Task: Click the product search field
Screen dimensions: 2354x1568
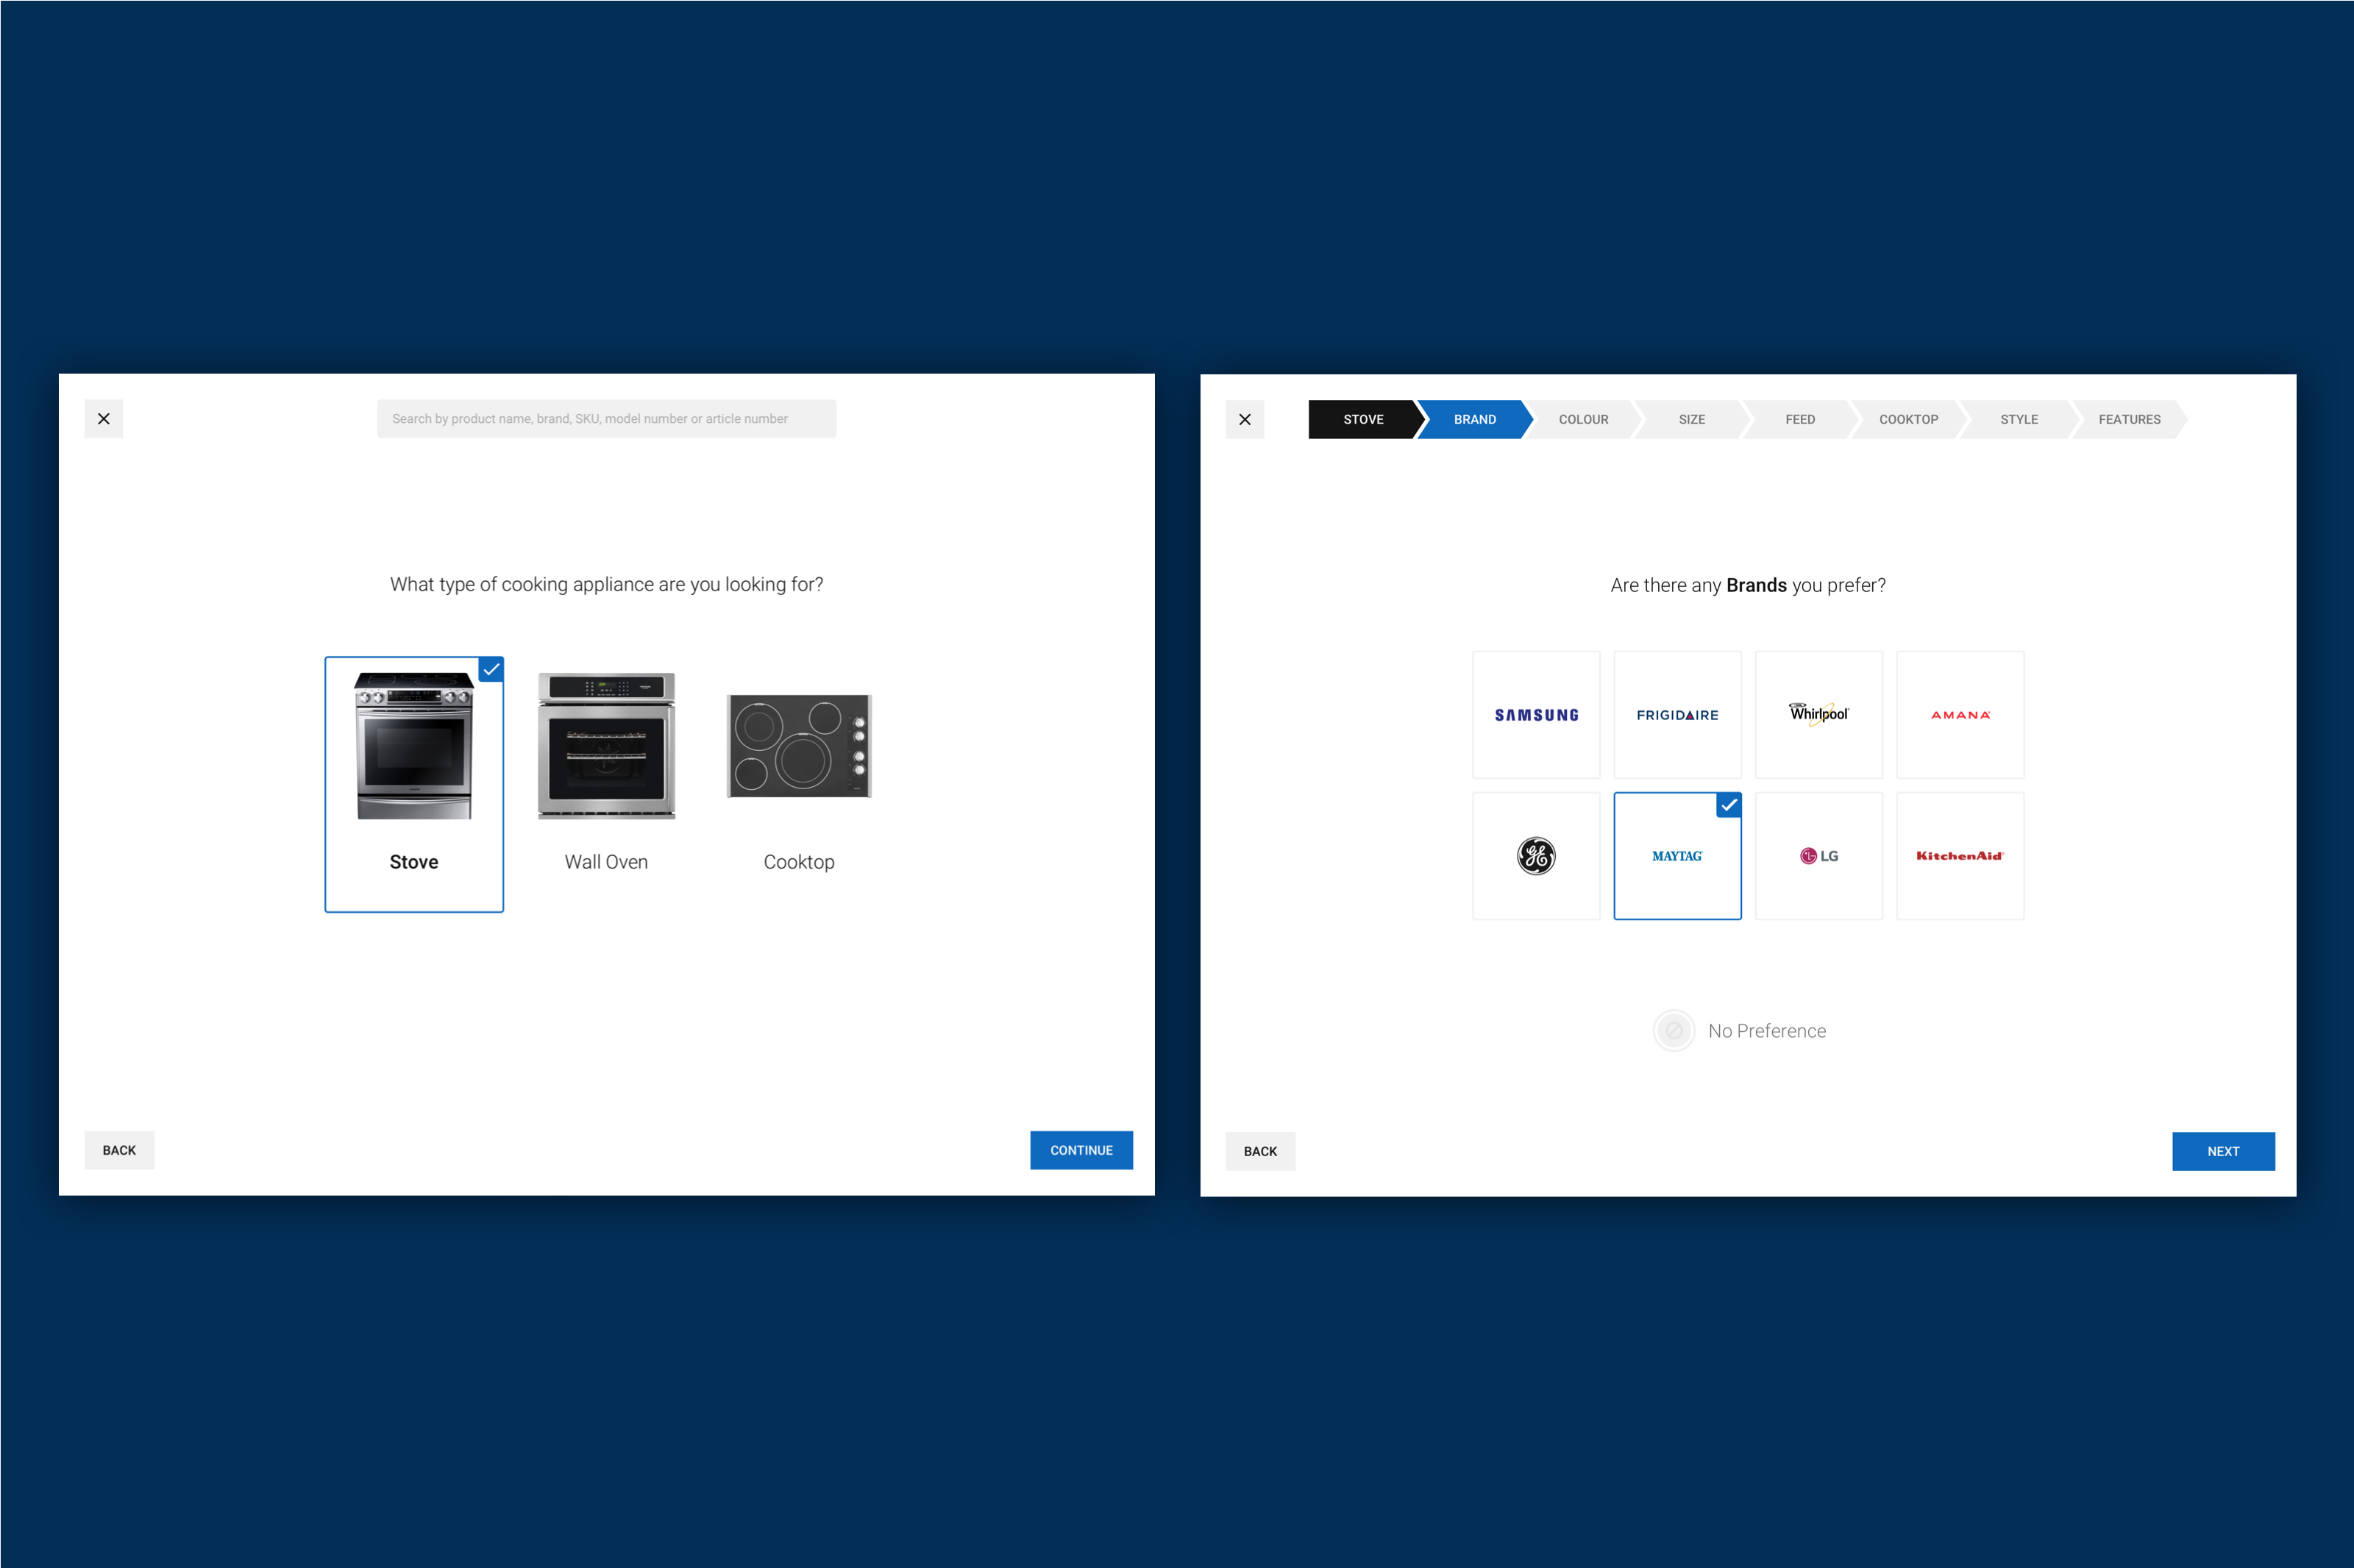Action: (606, 419)
